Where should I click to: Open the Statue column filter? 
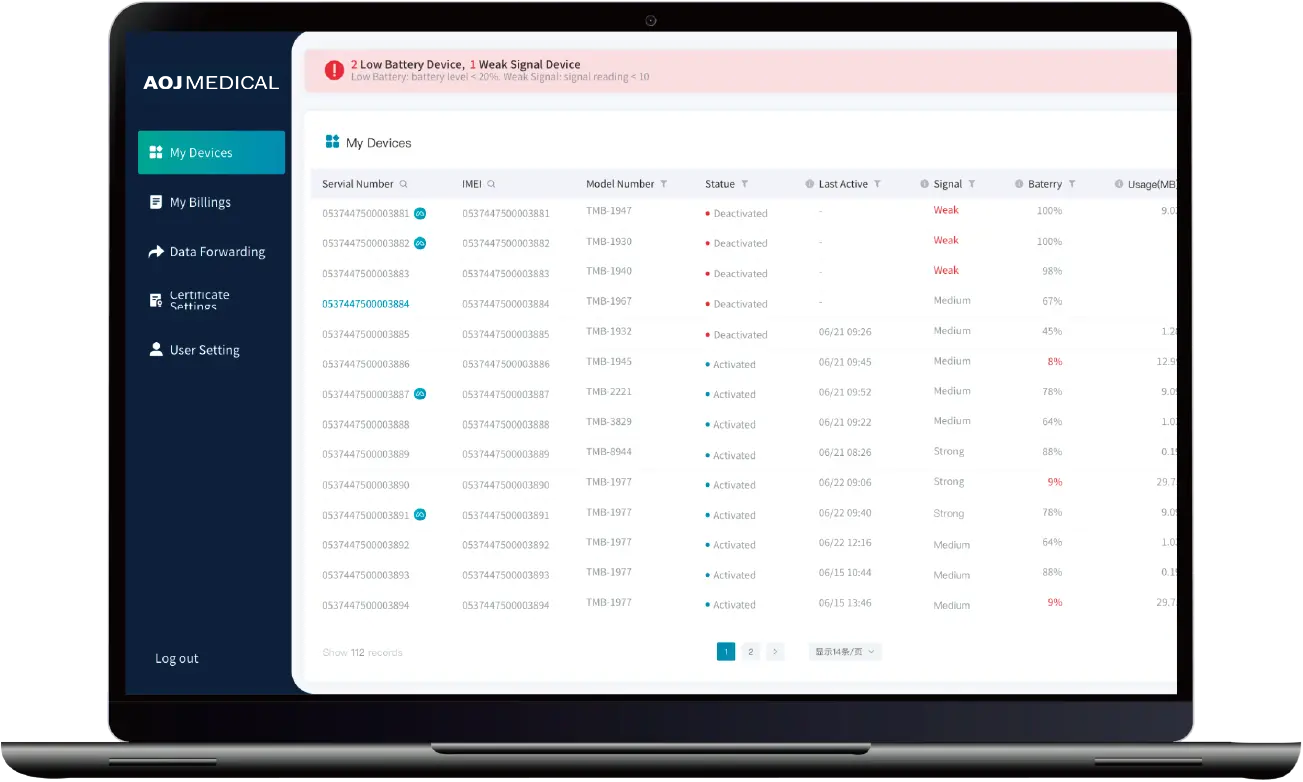click(744, 184)
